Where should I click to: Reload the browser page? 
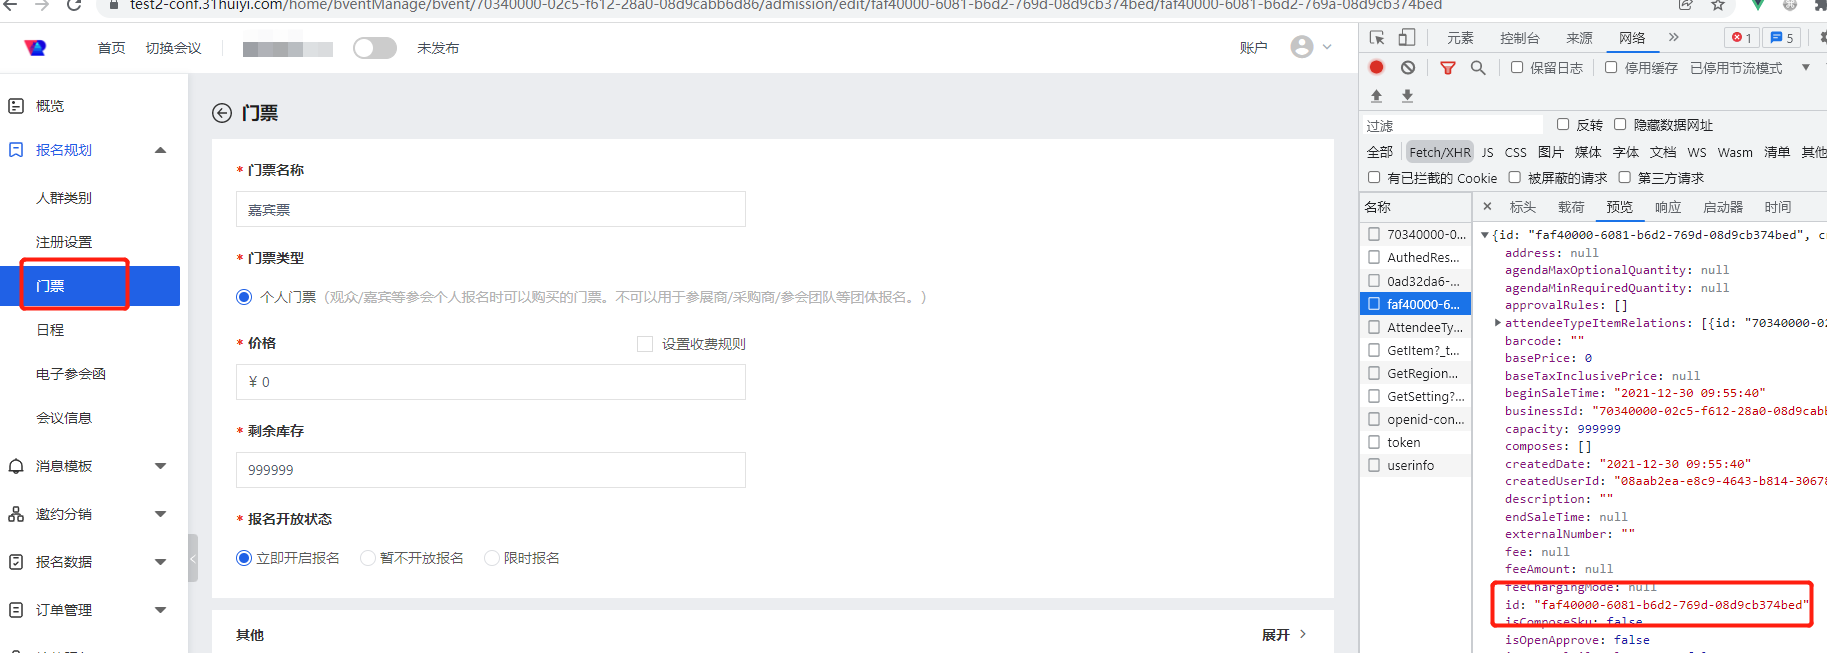[x=73, y=5]
